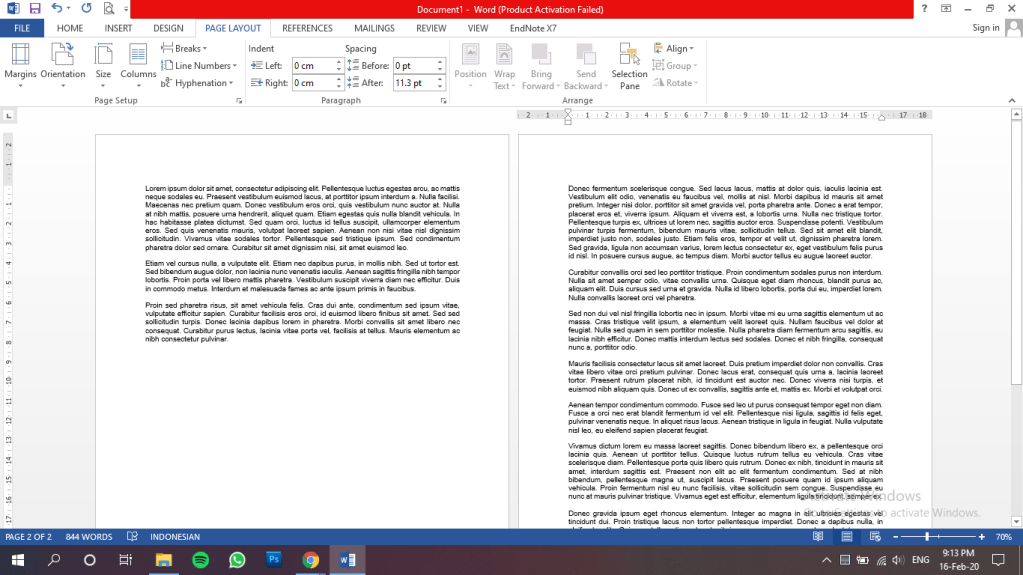Click the 844 WORDS word count

pos(89,537)
